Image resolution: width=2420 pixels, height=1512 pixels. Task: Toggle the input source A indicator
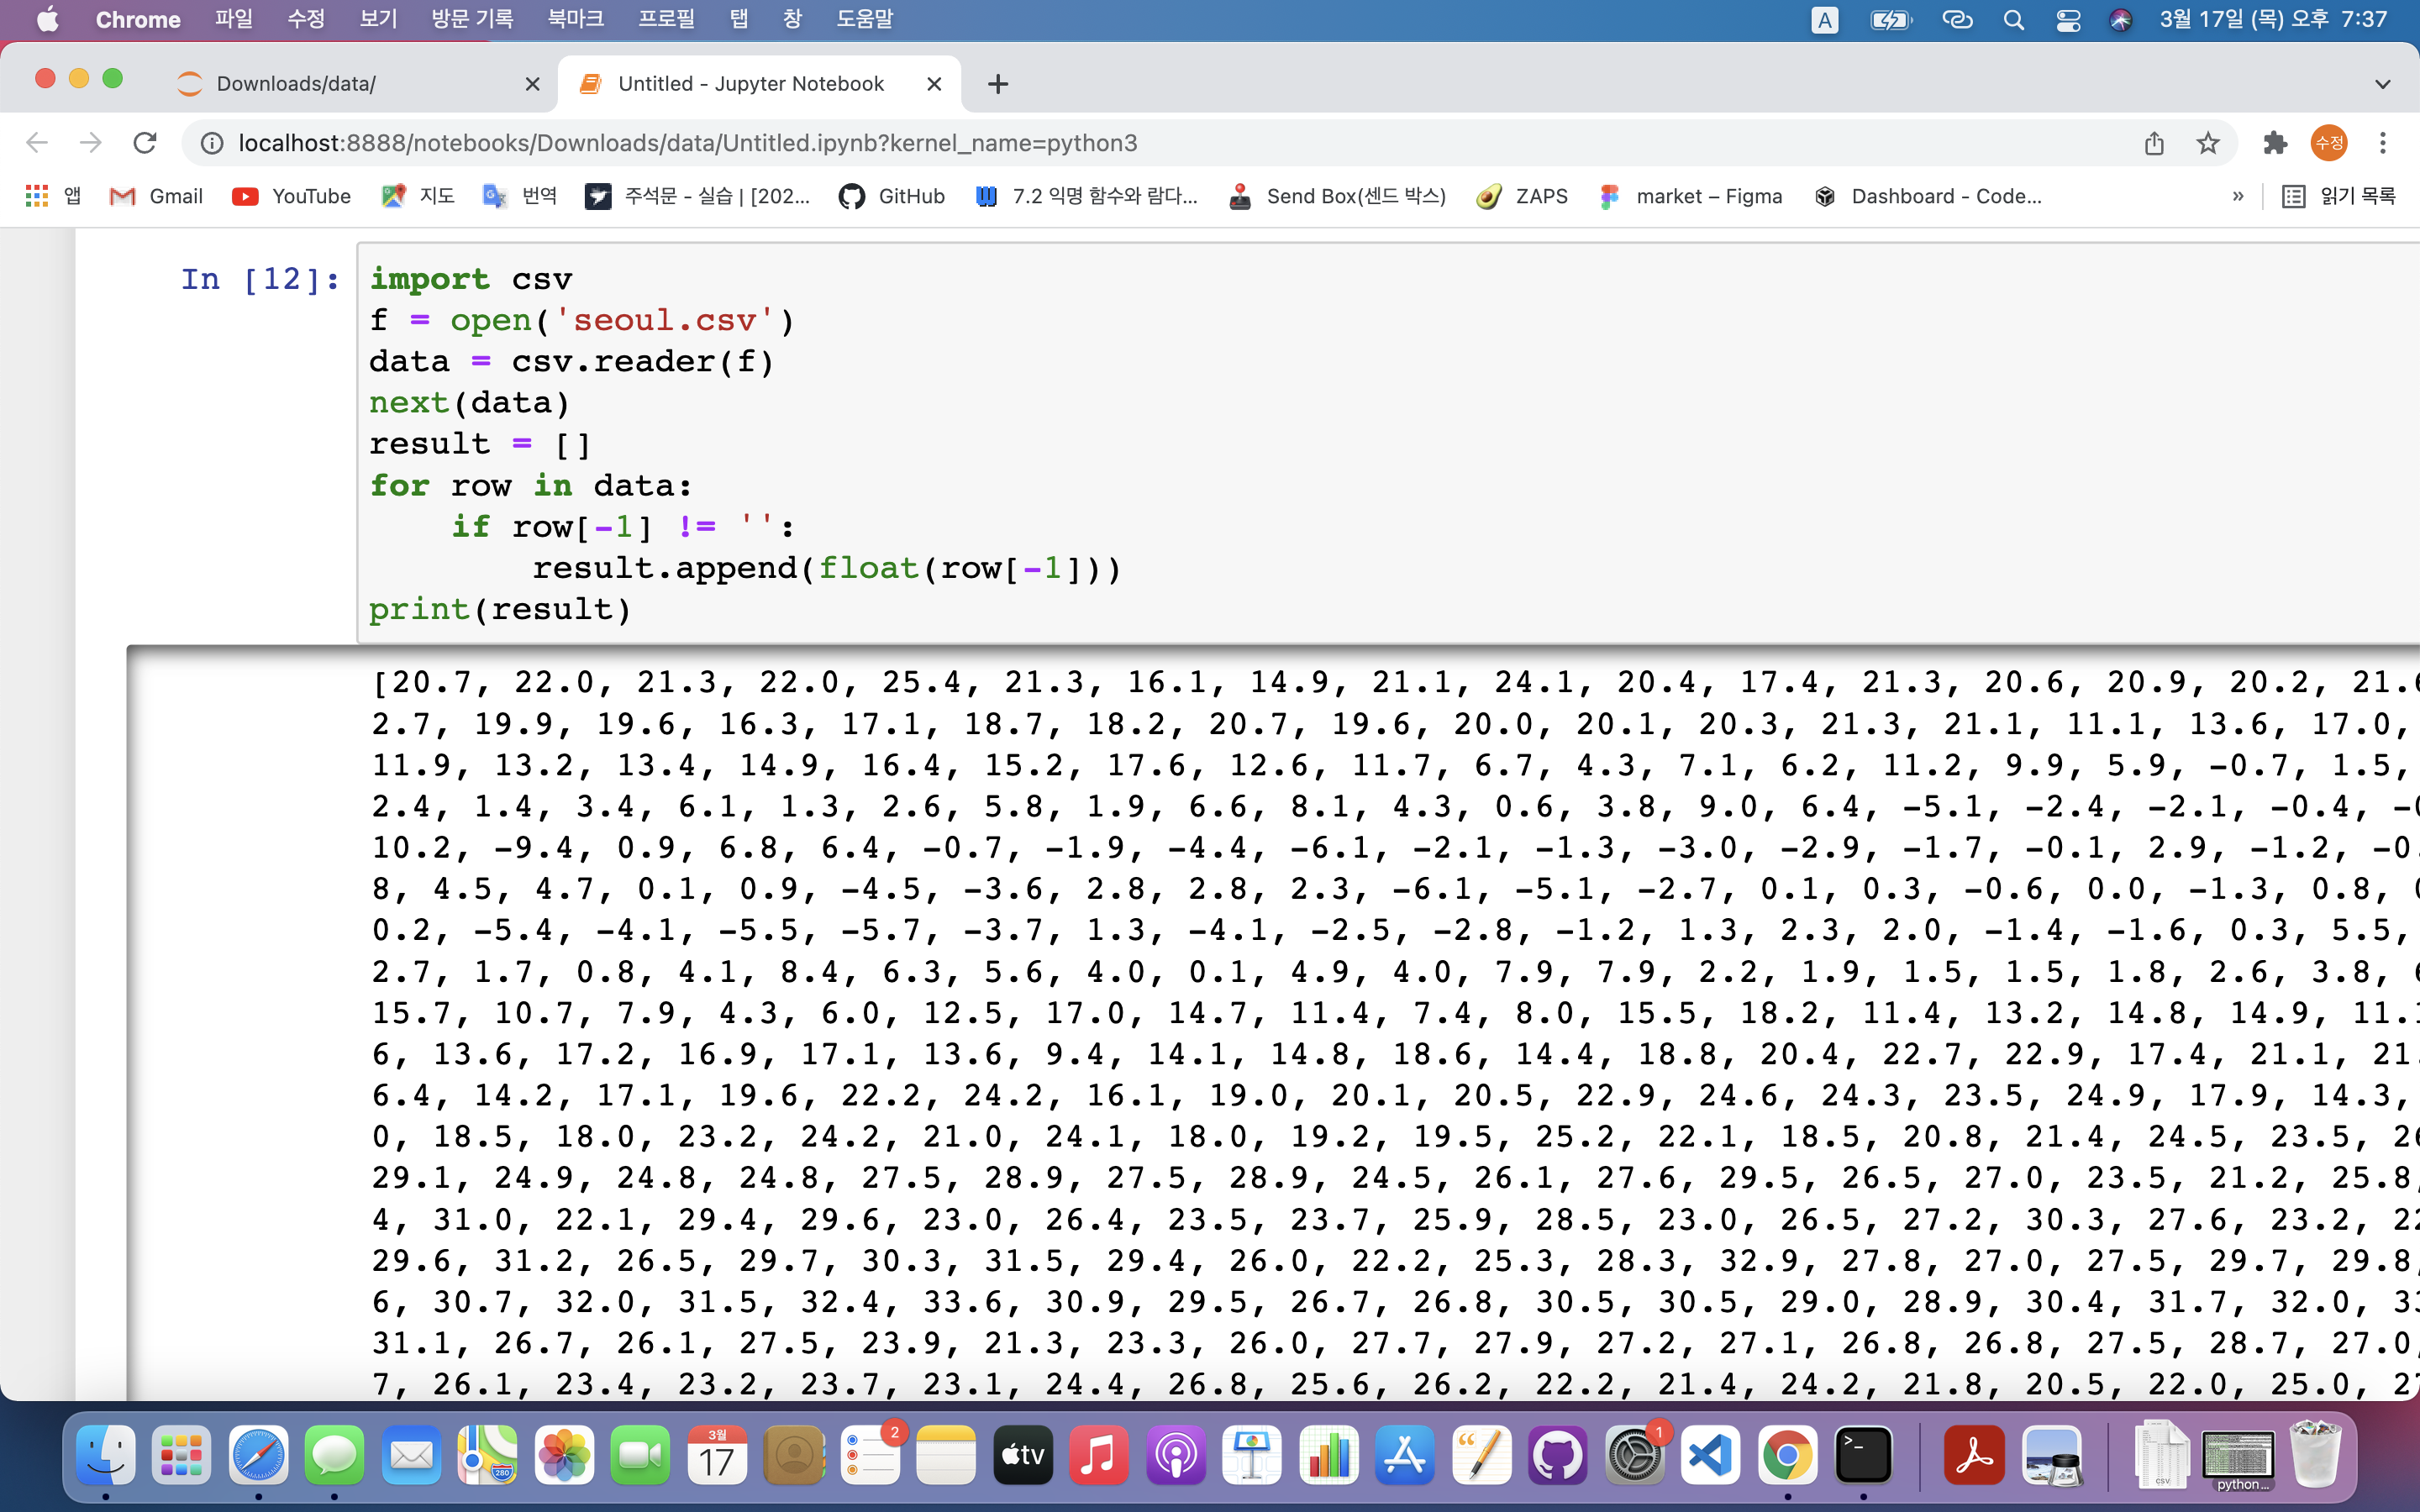[x=1824, y=20]
